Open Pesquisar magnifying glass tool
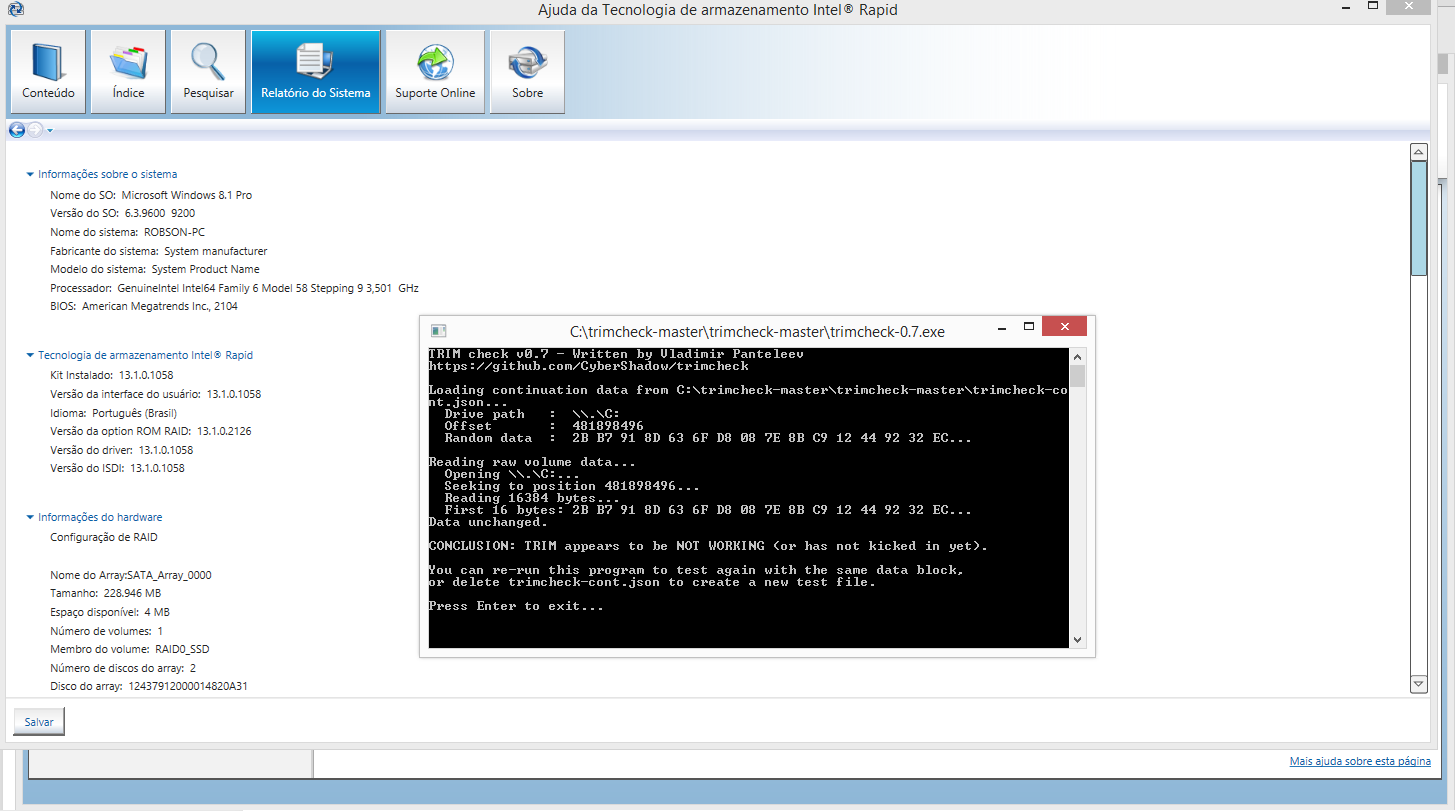The width and height of the screenshot is (1455, 811). click(x=208, y=71)
